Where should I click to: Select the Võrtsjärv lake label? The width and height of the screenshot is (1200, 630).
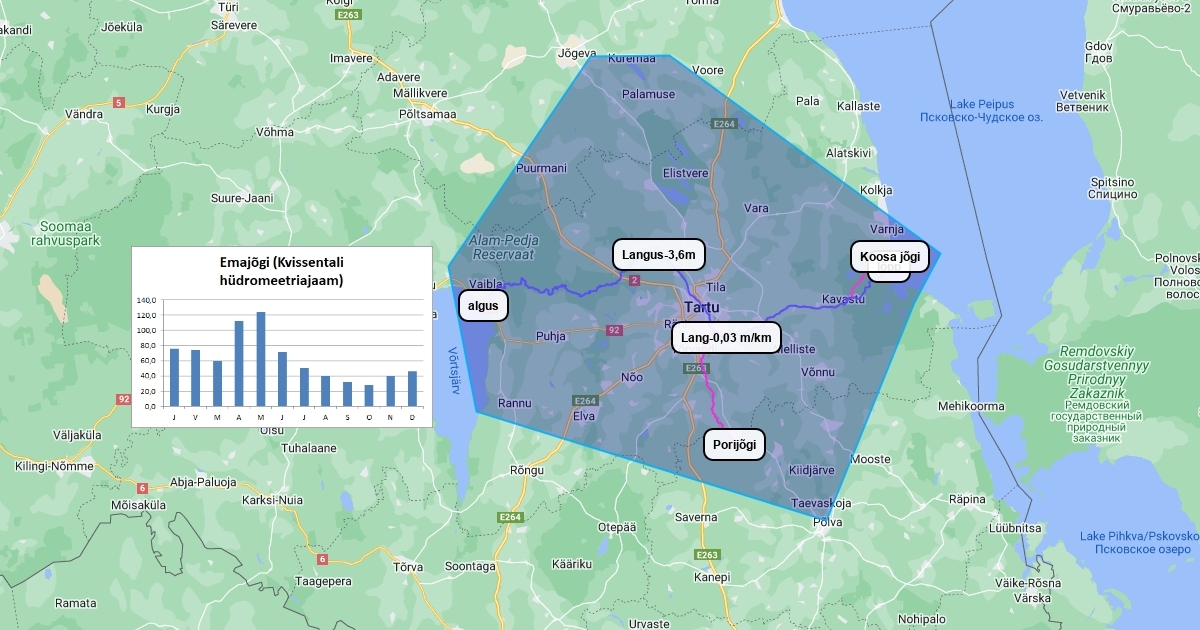(454, 370)
